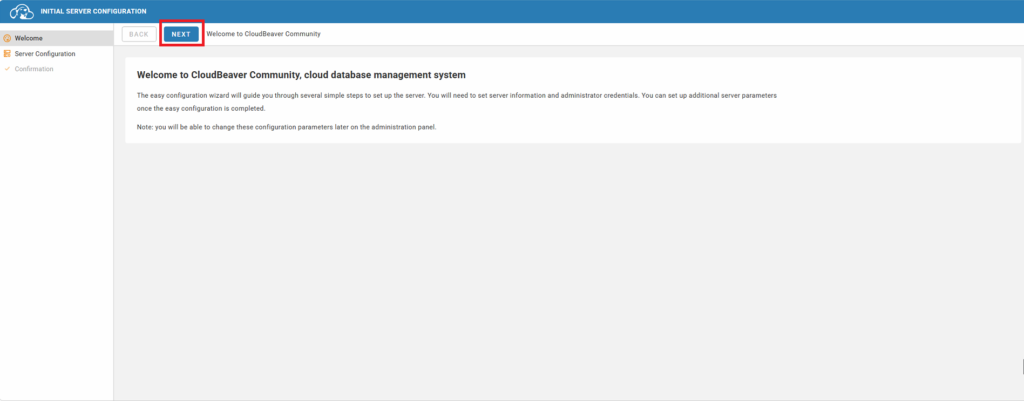1024x401 pixels.
Task: Click the paragraph starting 'The easy configuration wizard'
Action: 456,102
